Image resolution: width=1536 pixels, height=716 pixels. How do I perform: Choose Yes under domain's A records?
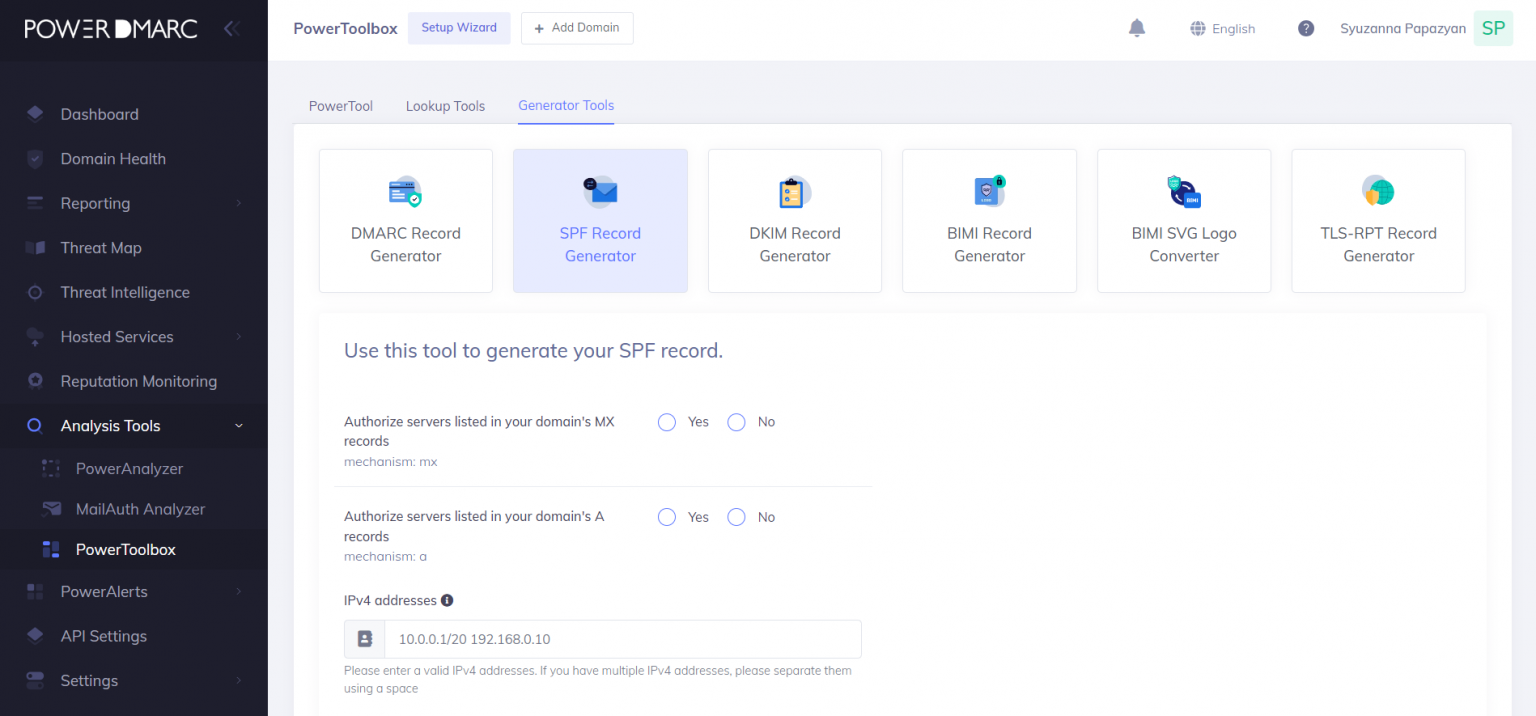pyautogui.click(x=666, y=517)
